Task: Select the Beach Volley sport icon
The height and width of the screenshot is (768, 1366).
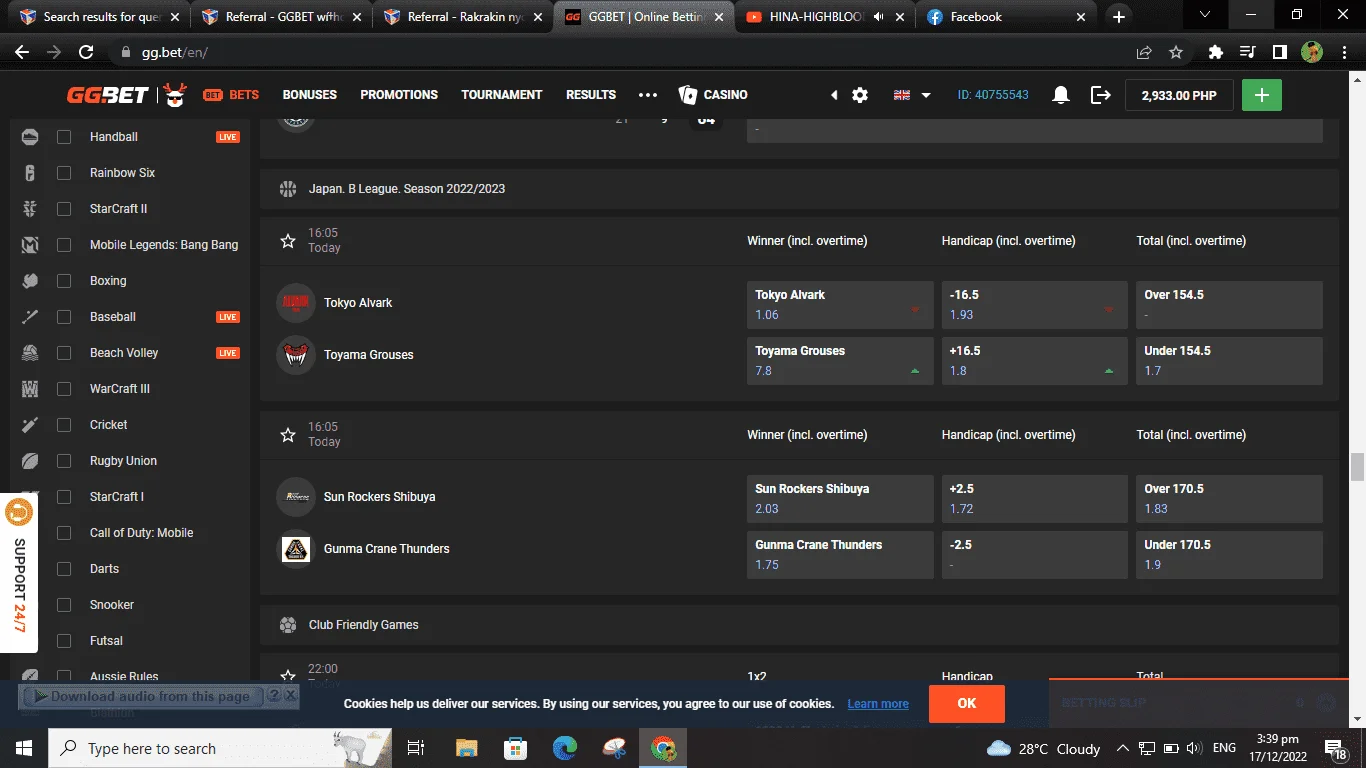Action: coord(30,353)
